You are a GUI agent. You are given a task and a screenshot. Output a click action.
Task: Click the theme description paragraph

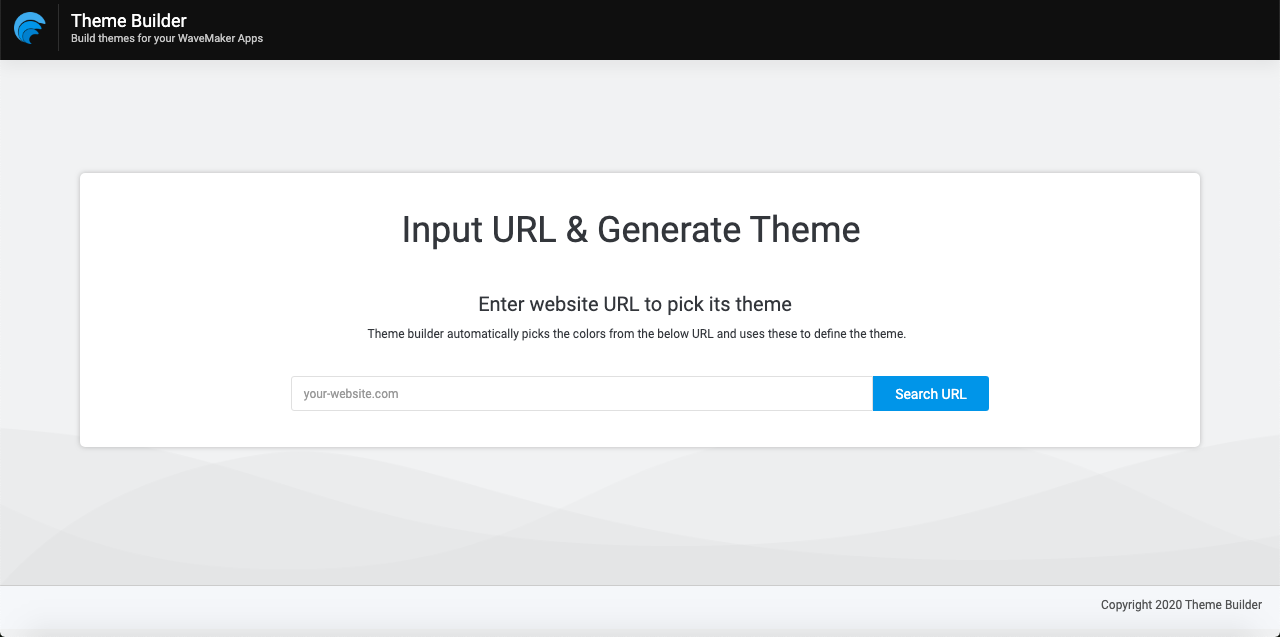pos(636,333)
